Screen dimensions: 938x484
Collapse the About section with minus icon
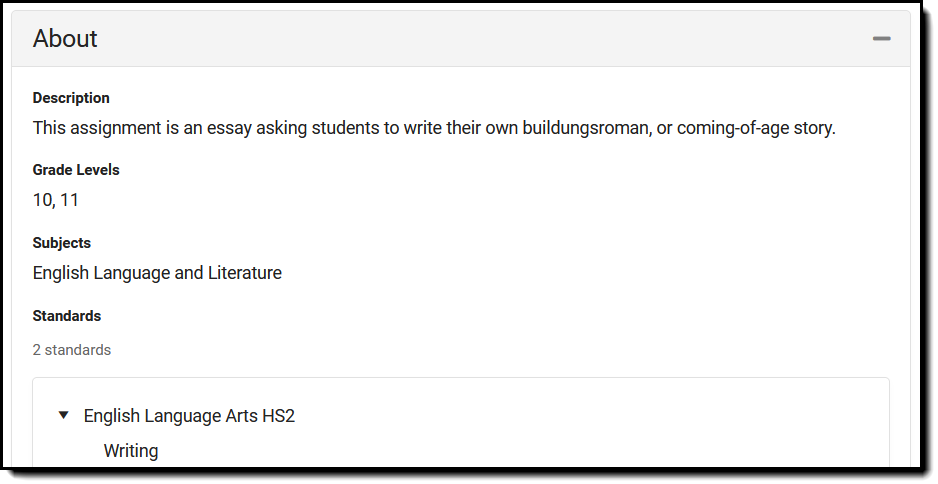click(881, 39)
